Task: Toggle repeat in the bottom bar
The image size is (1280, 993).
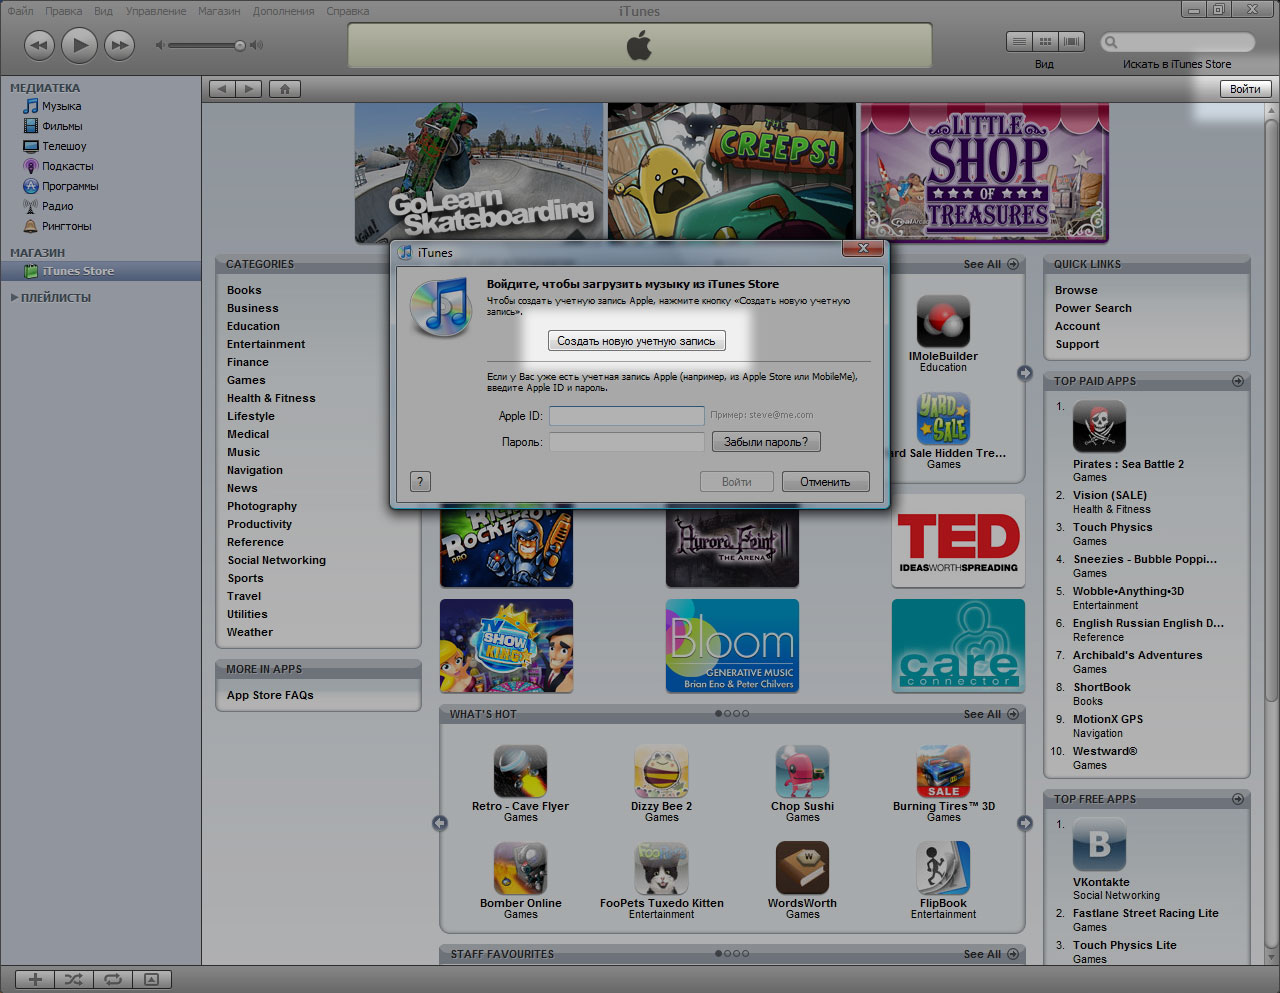Action: tap(113, 979)
